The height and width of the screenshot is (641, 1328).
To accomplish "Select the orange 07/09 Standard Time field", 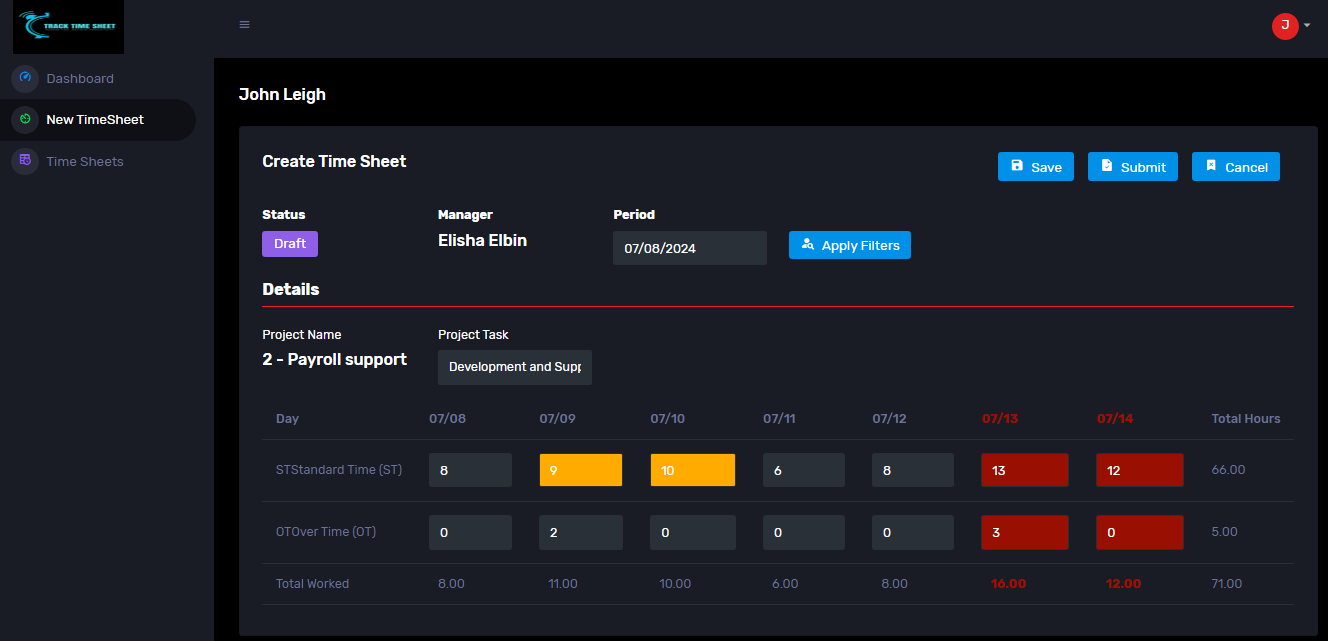I will click(580, 470).
